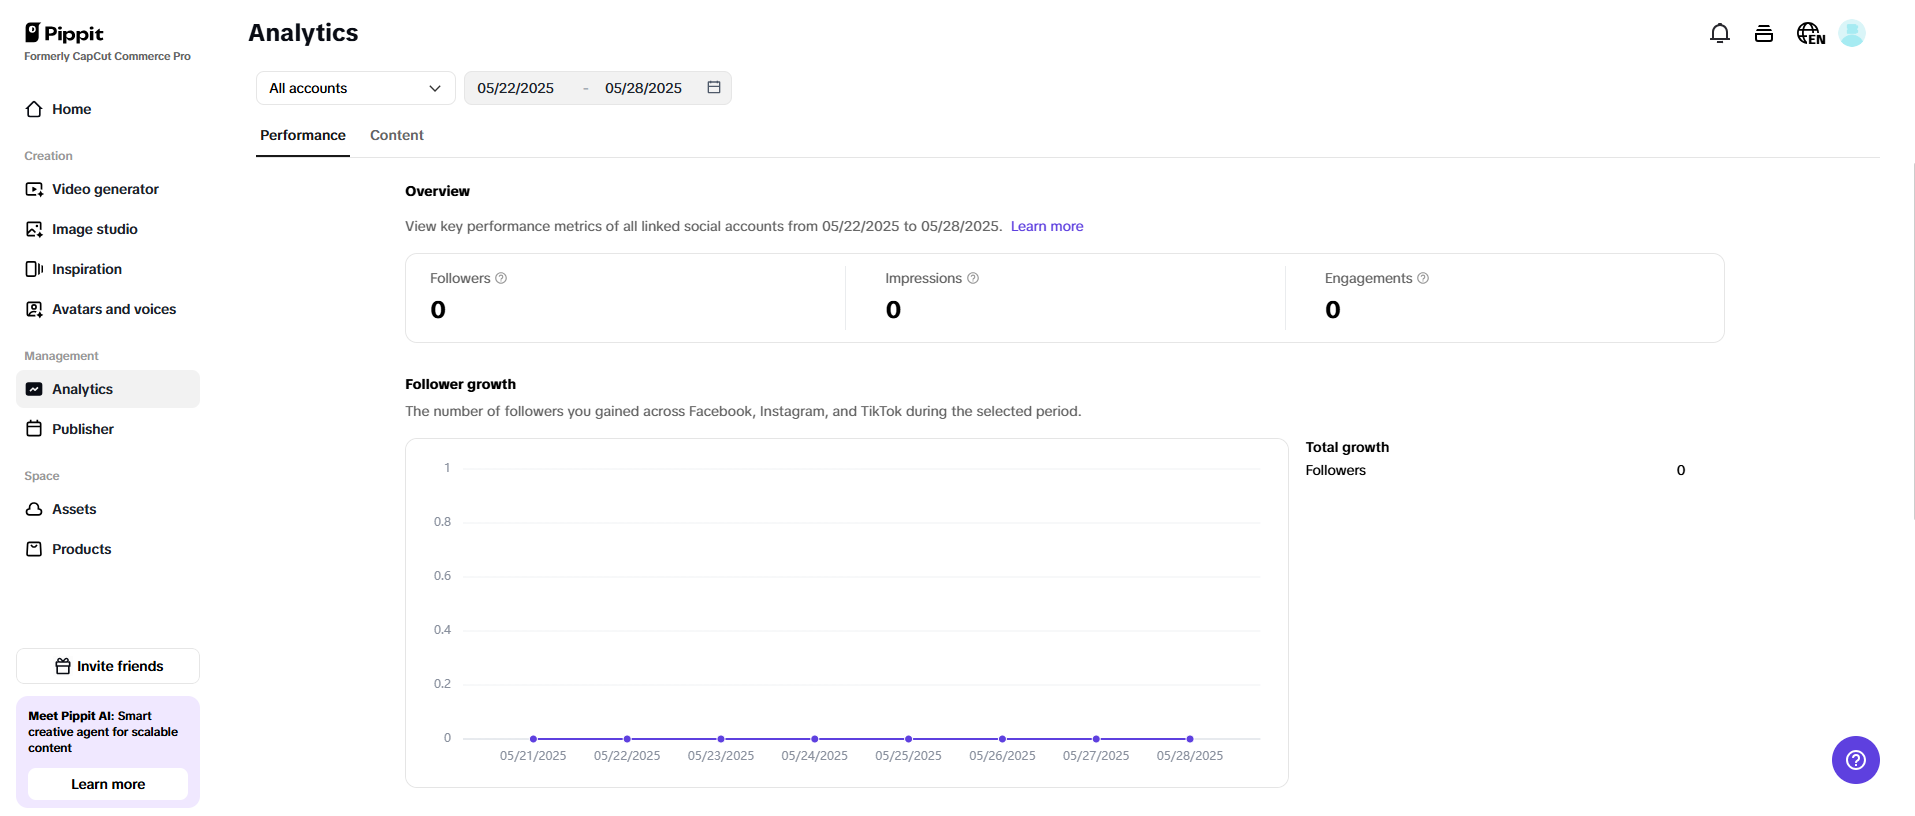Click Learn more in Pippit AI promo
The width and height of the screenshot is (1915, 816).
click(108, 784)
